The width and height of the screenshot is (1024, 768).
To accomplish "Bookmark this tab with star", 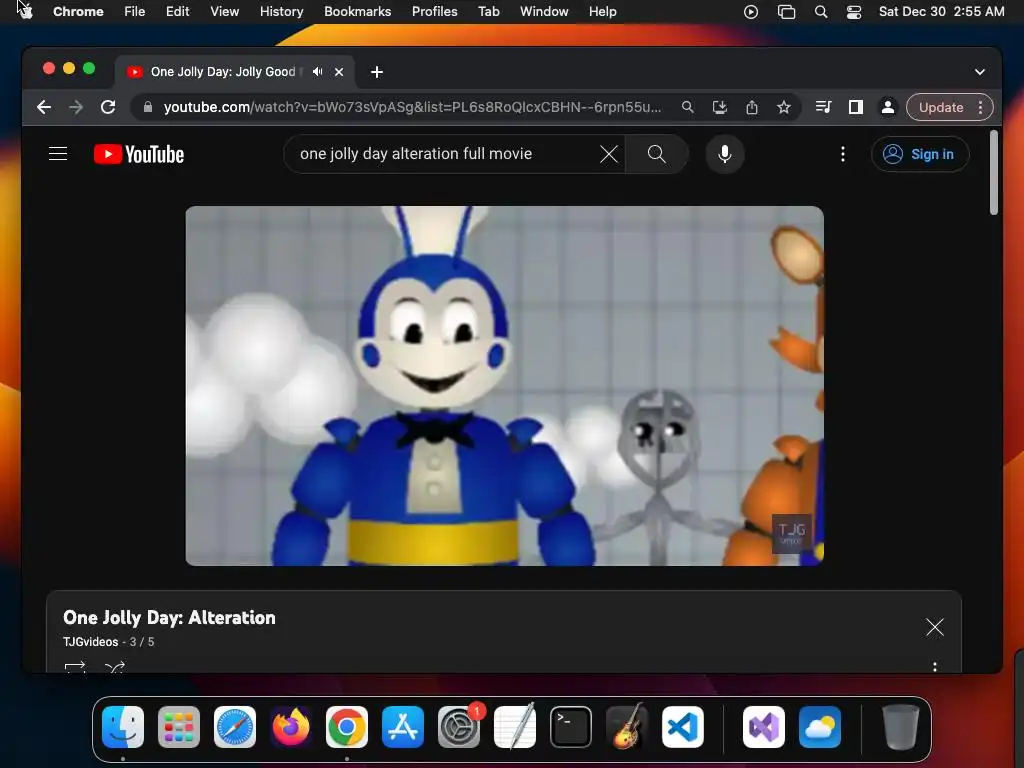I will (784, 107).
